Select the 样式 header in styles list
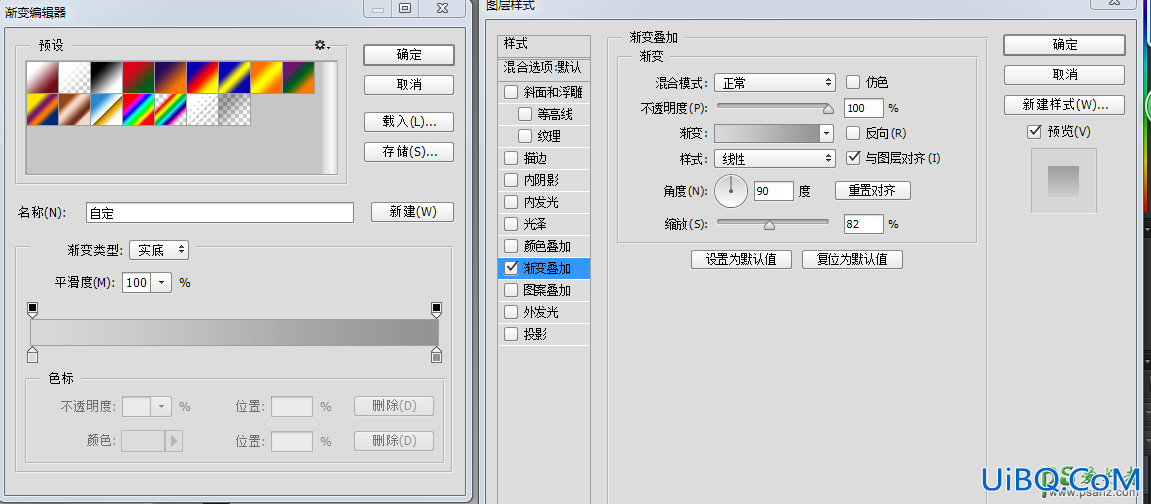Viewport: 1151px width, 504px height. click(x=543, y=45)
